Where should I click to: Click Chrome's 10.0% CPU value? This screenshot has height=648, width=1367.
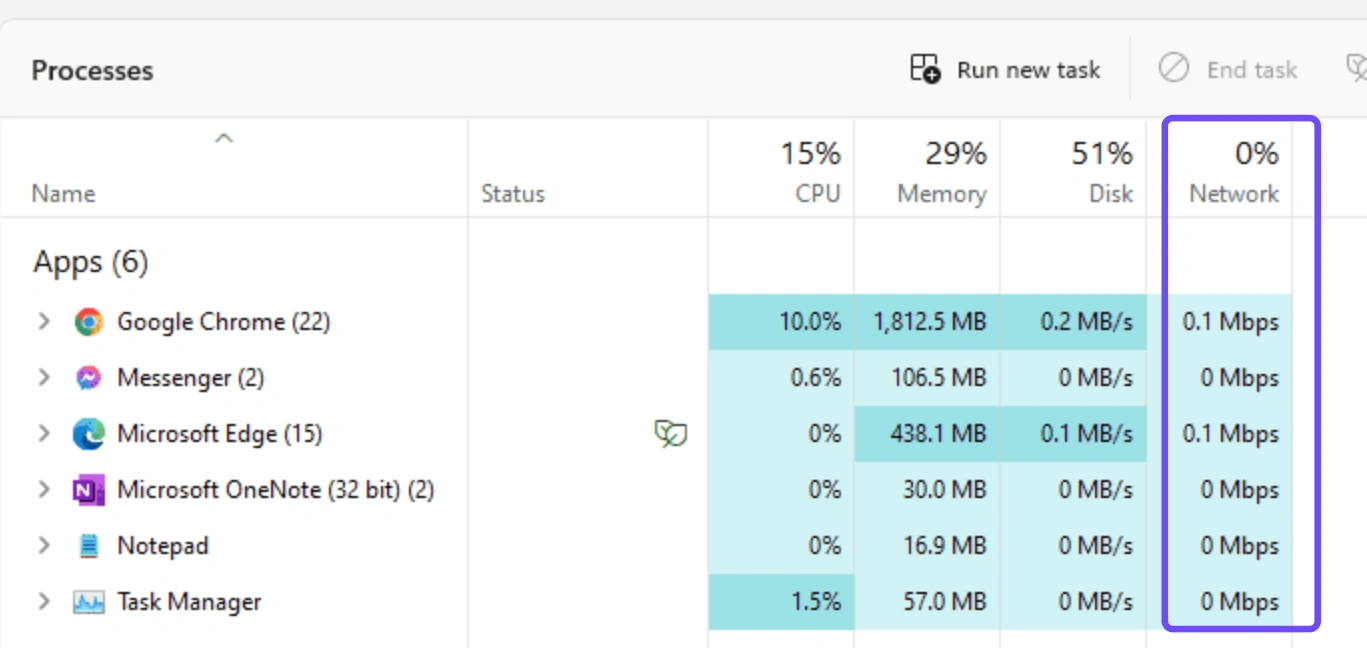(x=810, y=322)
